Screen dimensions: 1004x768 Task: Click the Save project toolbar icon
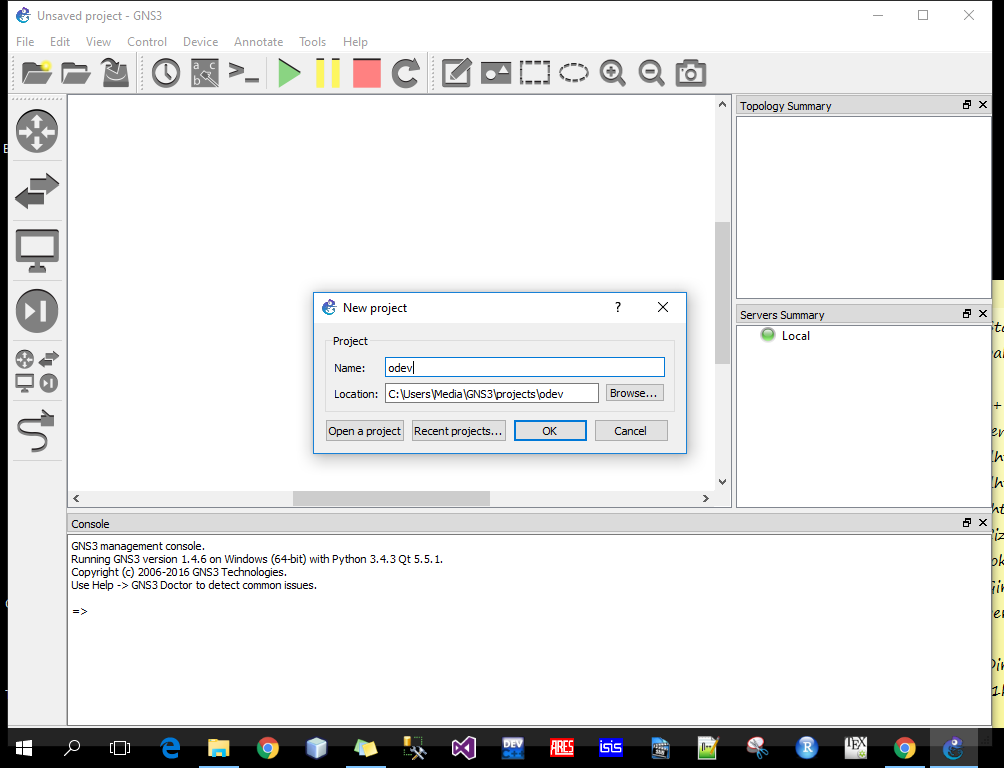click(115, 73)
